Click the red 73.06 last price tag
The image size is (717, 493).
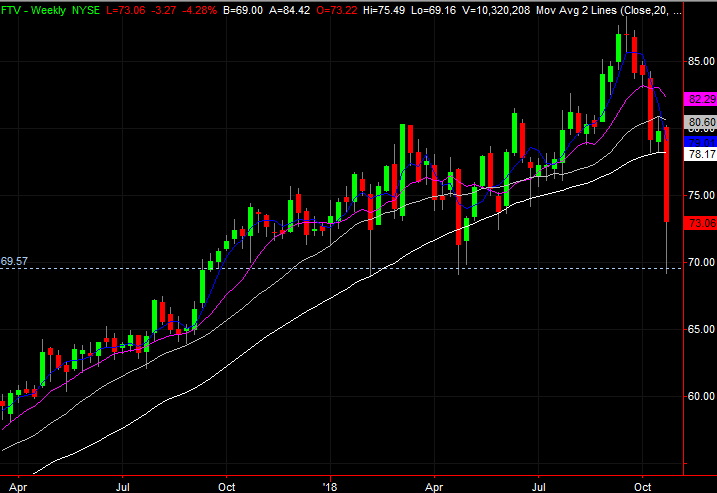[700, 223]
